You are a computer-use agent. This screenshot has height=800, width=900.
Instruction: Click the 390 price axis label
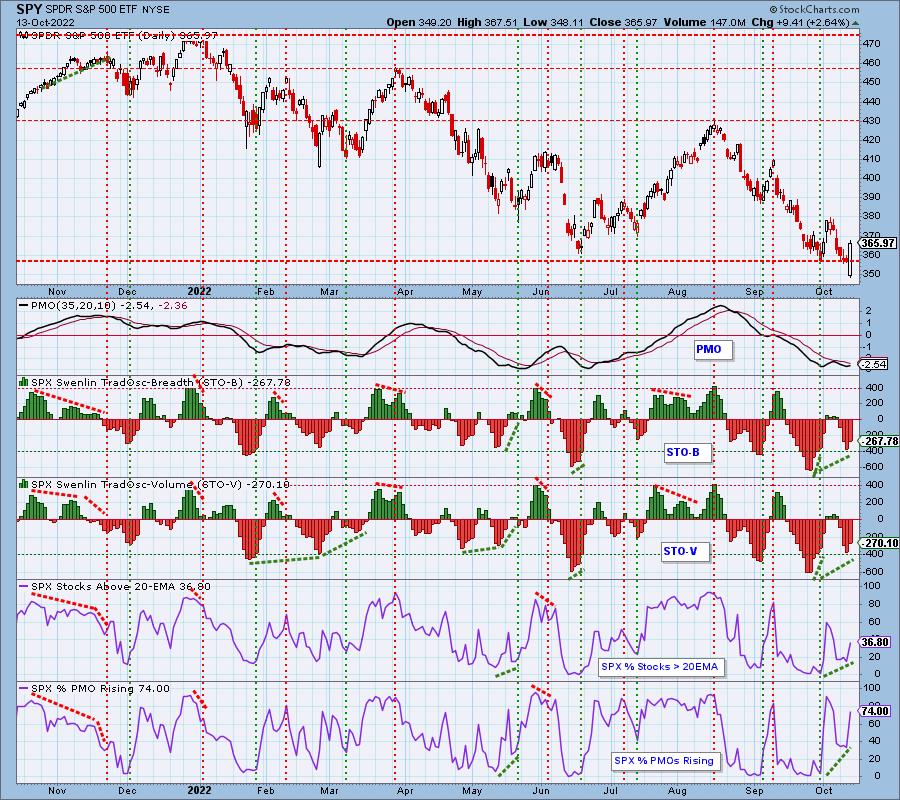(x=871, y=197)
